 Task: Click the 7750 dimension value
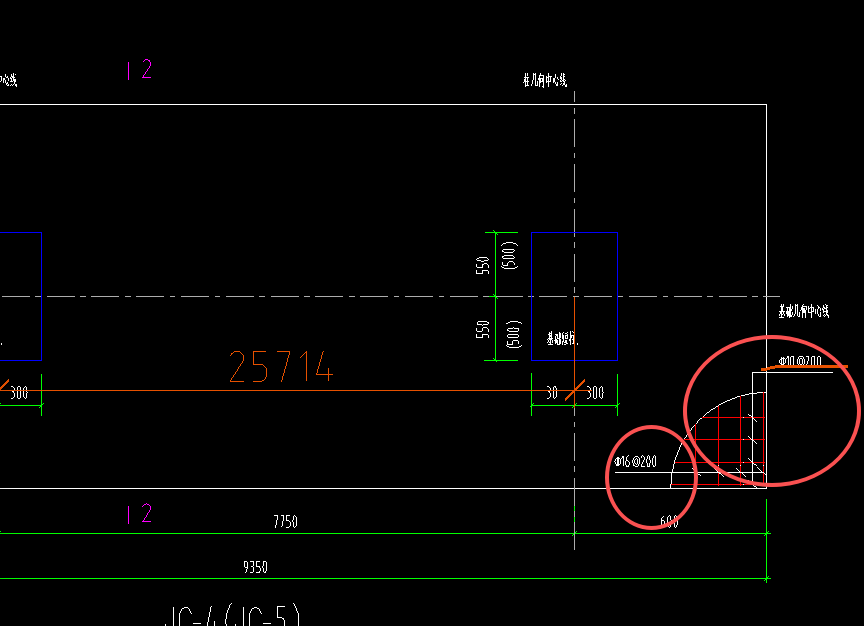point(285,521)
